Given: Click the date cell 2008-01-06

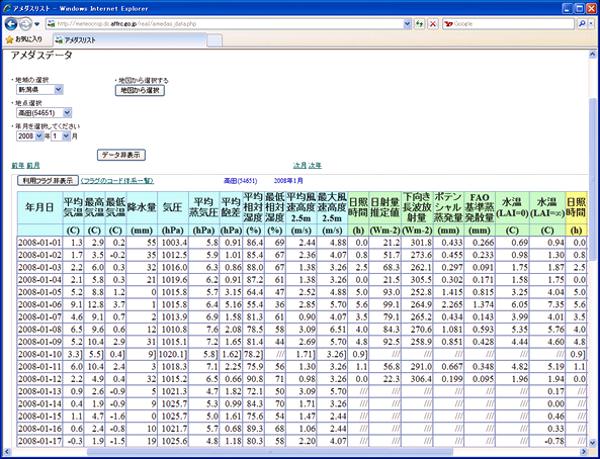Looking at the screenshot, I should (x=40, y=305).
